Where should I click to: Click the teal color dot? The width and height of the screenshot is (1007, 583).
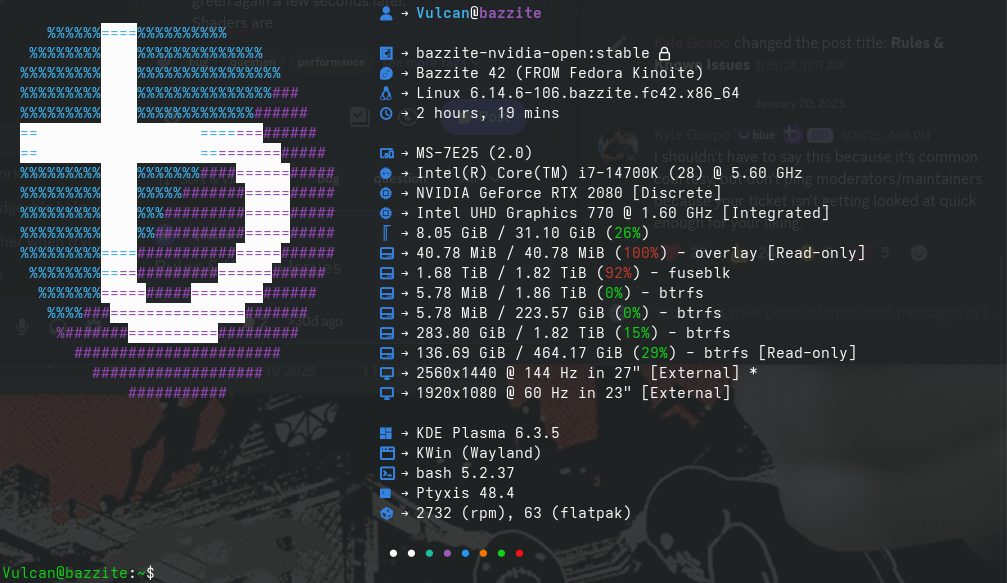tap(429, 553)
